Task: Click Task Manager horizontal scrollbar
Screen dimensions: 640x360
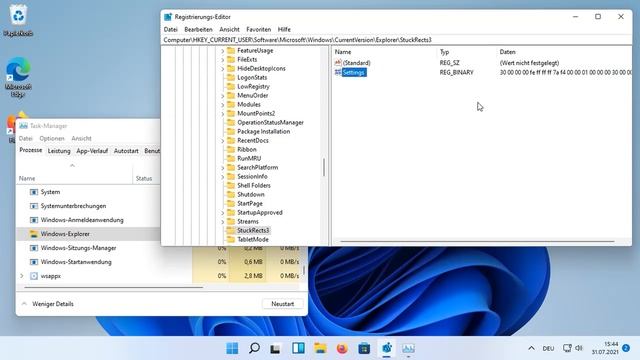Action: (113, 287)
